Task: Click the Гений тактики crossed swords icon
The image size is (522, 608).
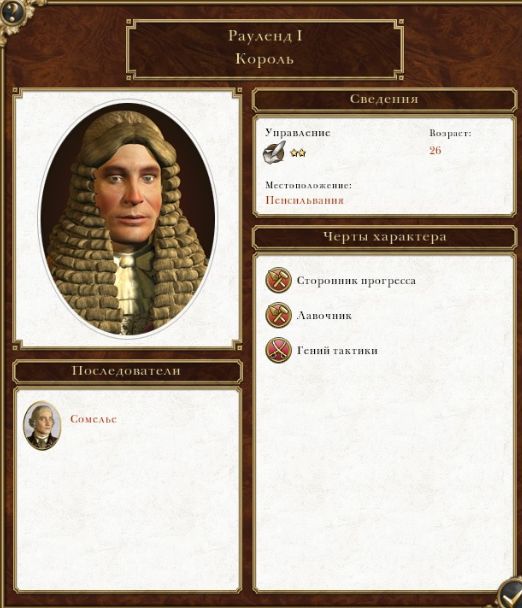Action: [278, 350]
